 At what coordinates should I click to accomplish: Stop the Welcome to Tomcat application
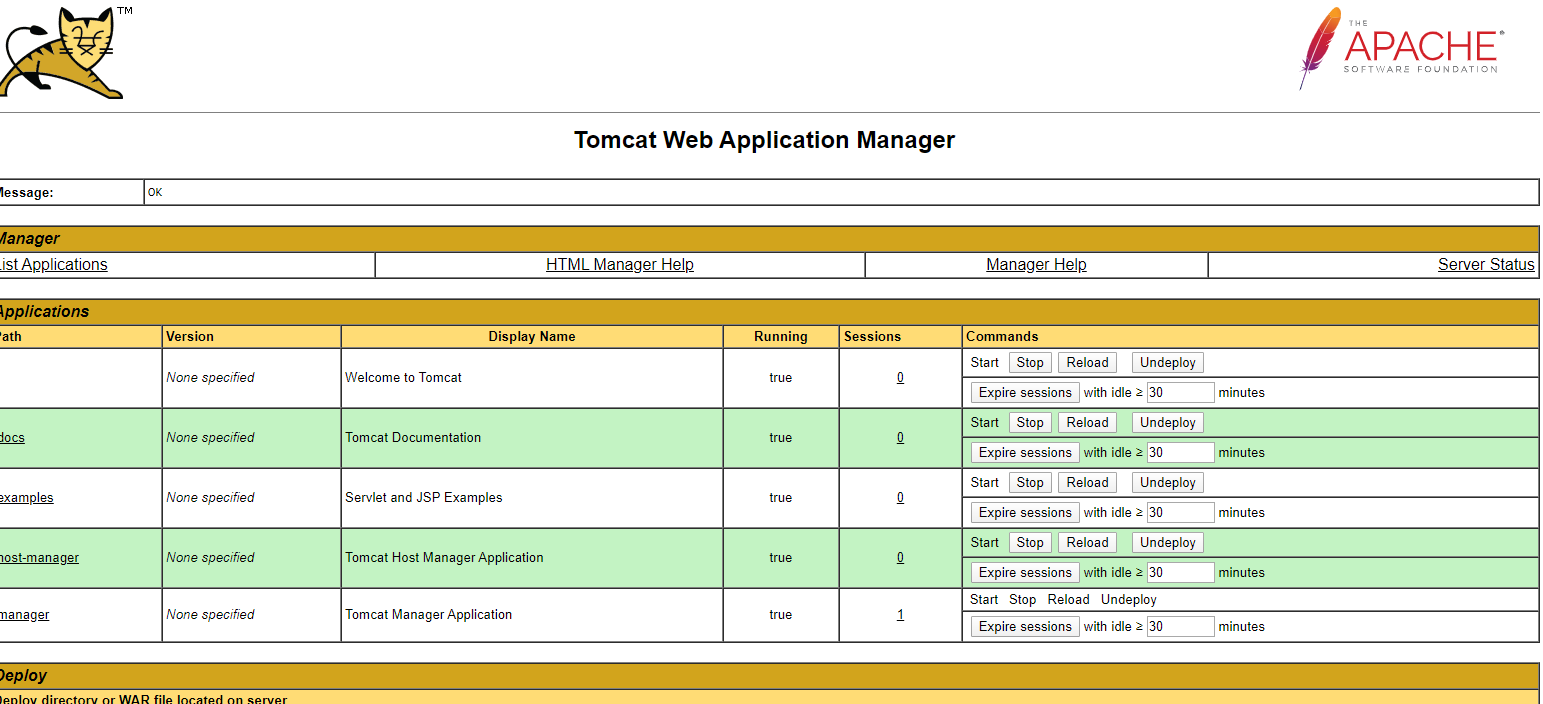[1030, 363]
